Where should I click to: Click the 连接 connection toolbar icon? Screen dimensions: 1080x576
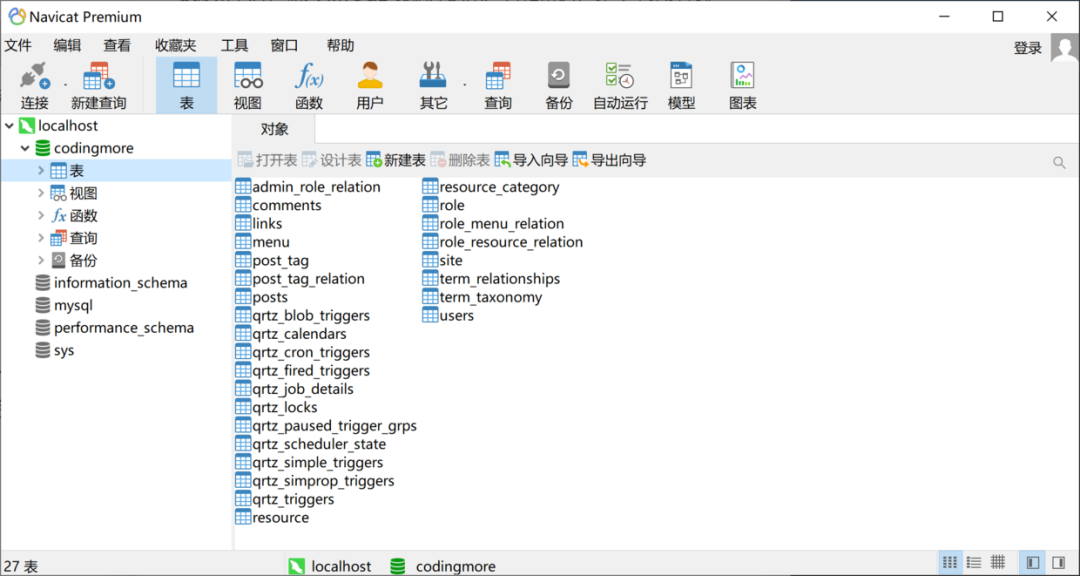34,85
